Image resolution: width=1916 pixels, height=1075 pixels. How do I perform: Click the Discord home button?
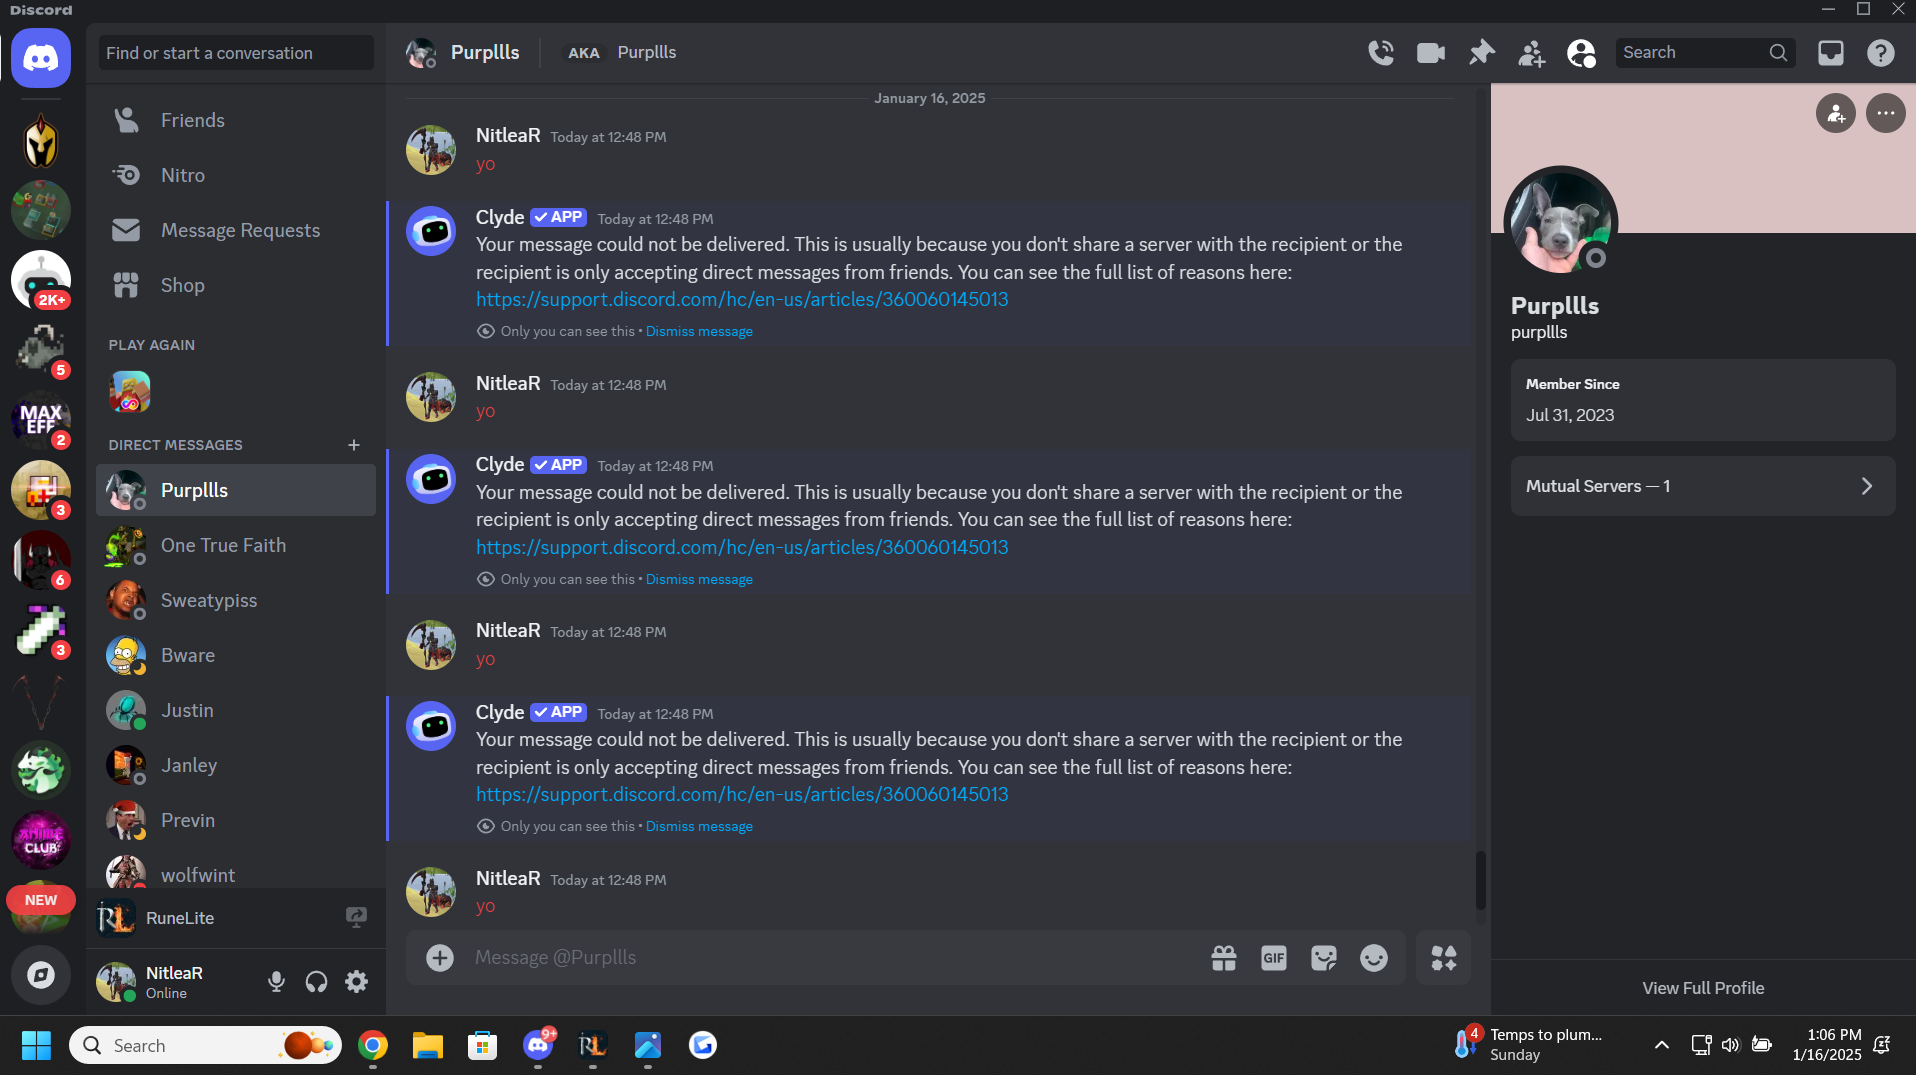[41, 58]
